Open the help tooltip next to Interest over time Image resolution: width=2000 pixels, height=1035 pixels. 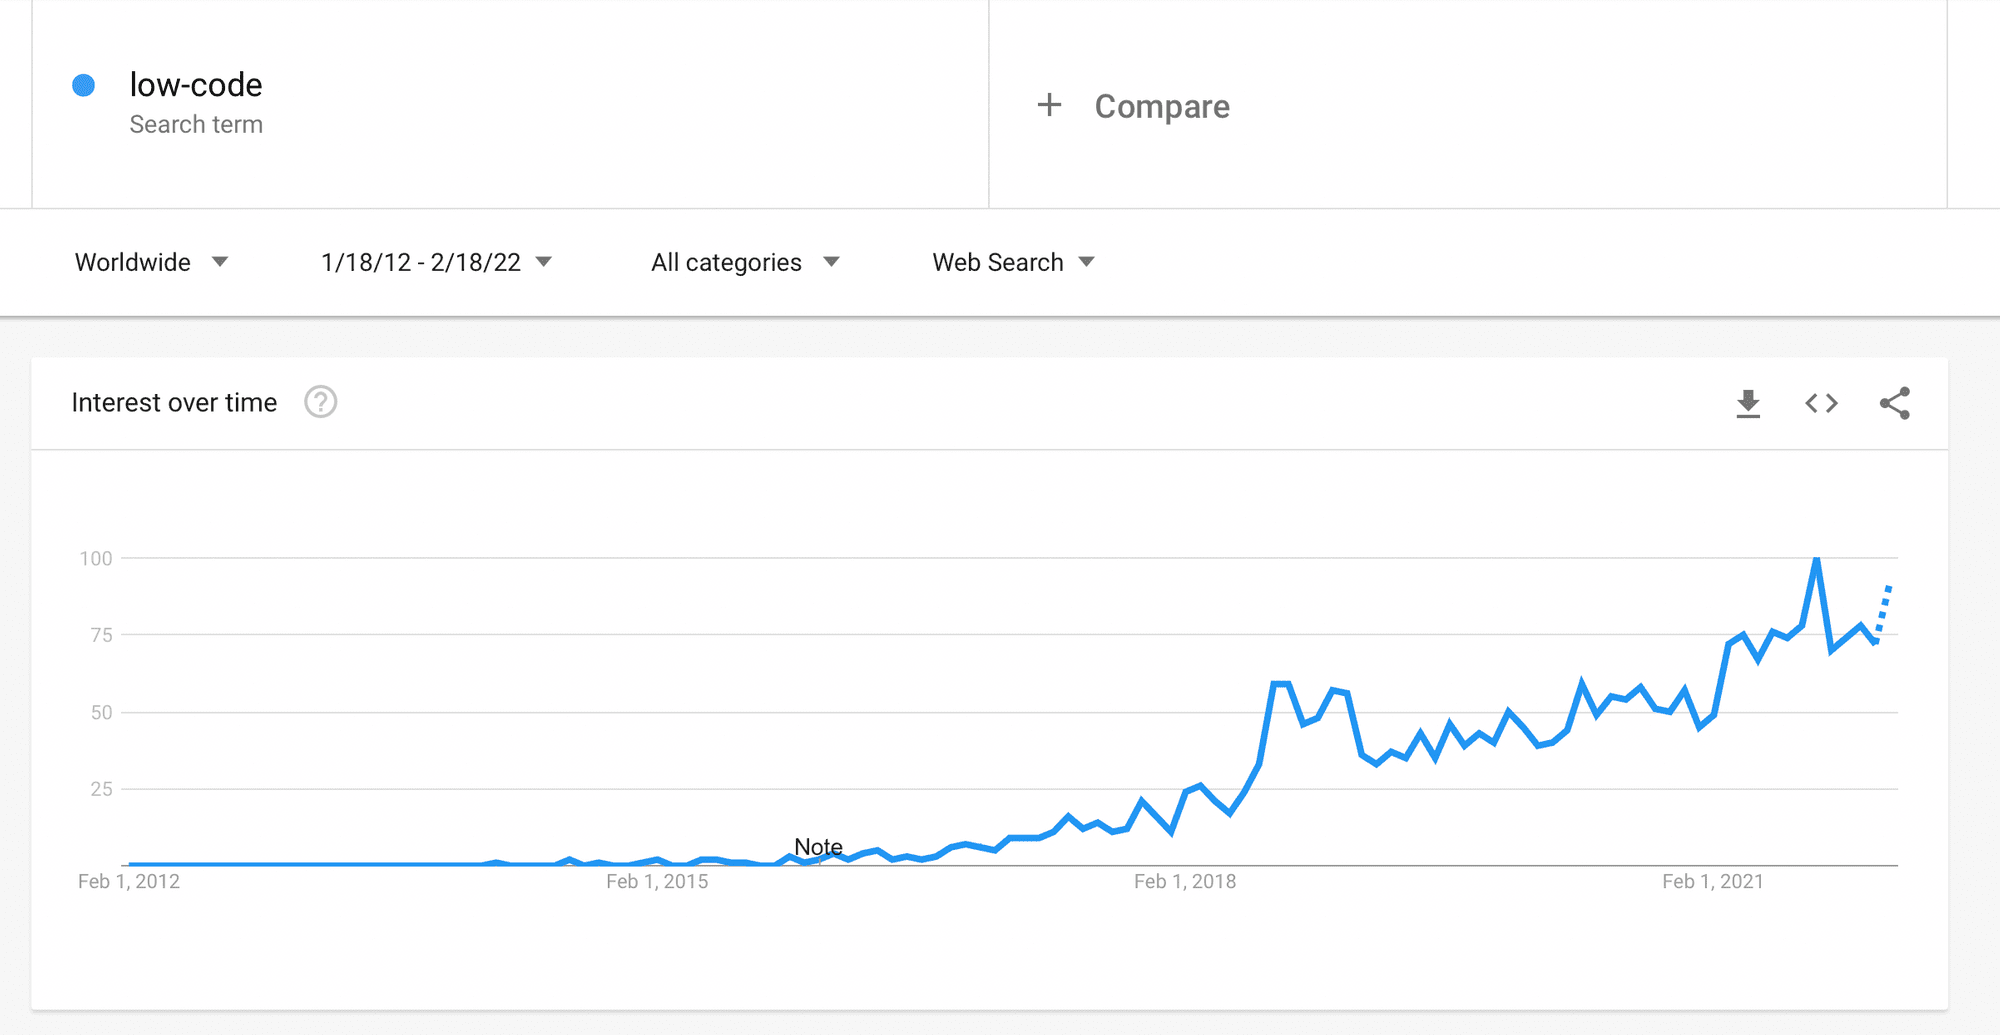pos(320,402)
